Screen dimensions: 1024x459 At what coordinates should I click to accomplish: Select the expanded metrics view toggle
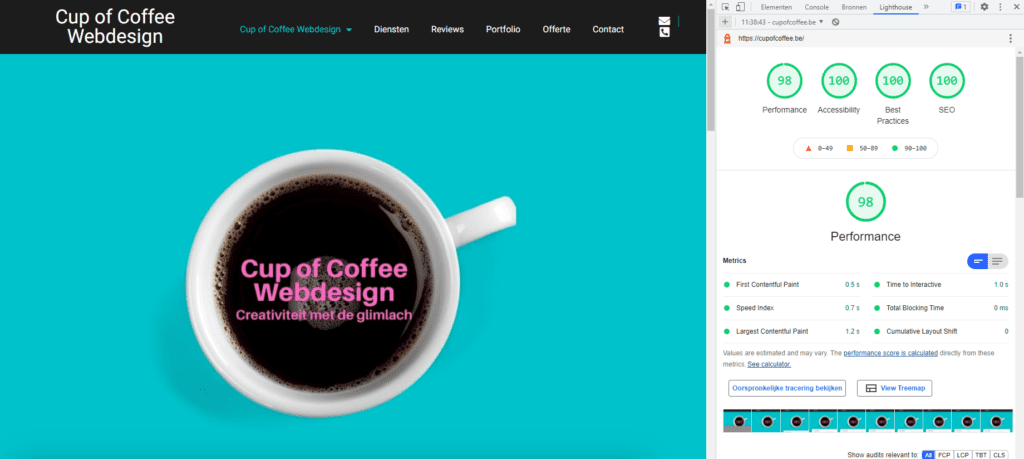[997, 261]
